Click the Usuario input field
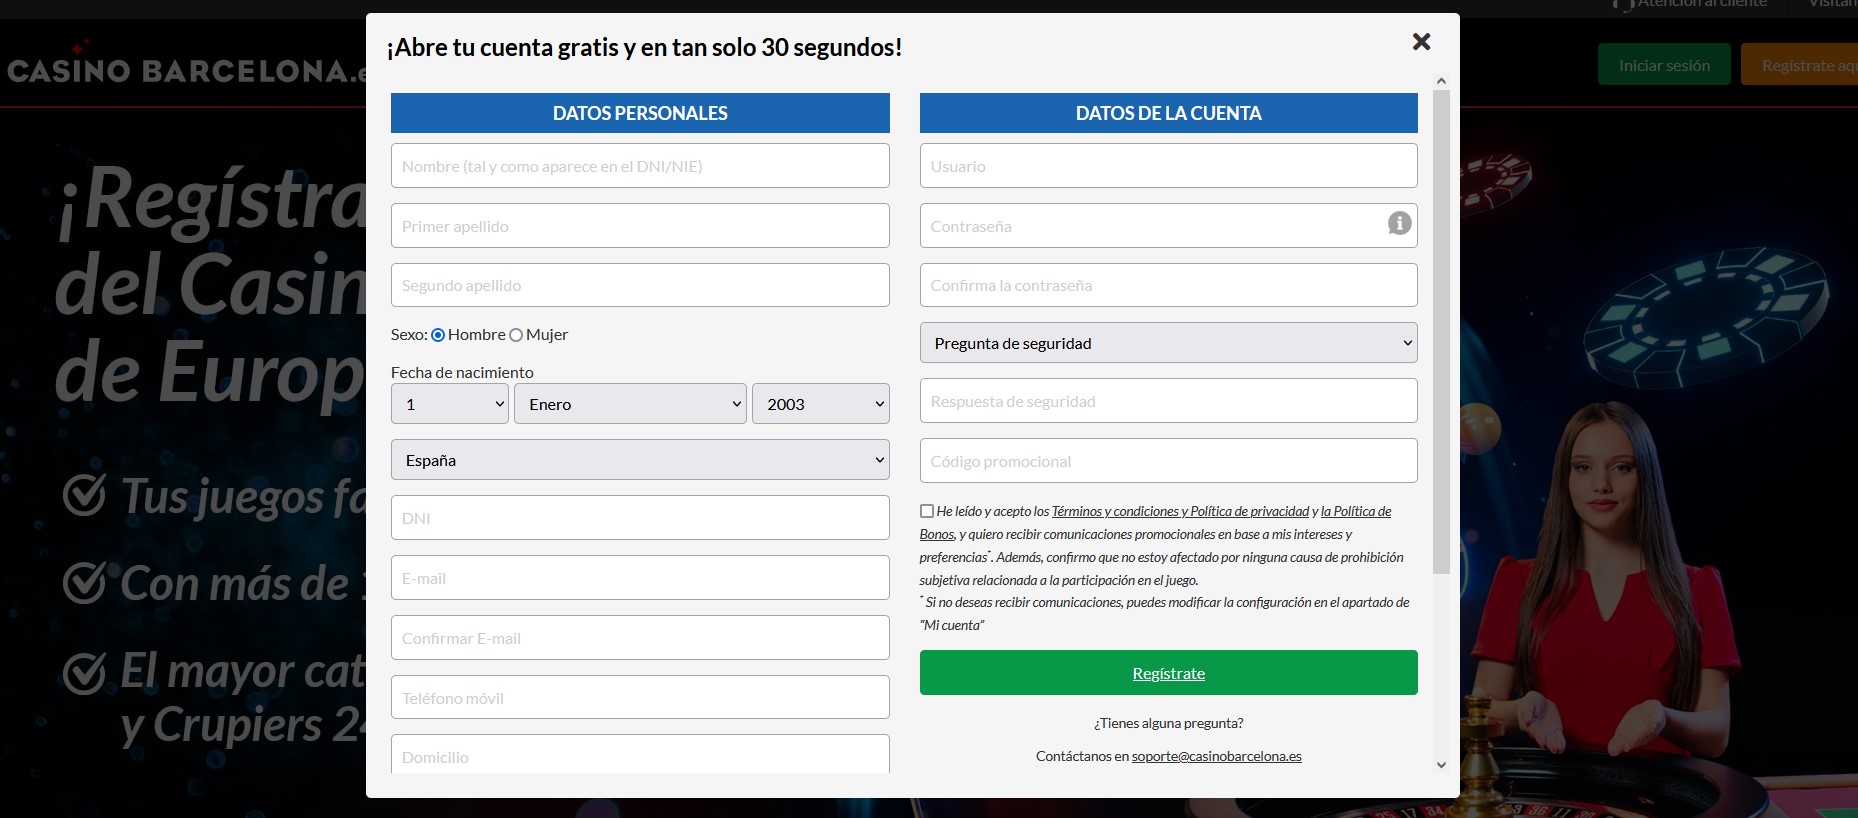The image size is (1858, 818). [1168, 166]
